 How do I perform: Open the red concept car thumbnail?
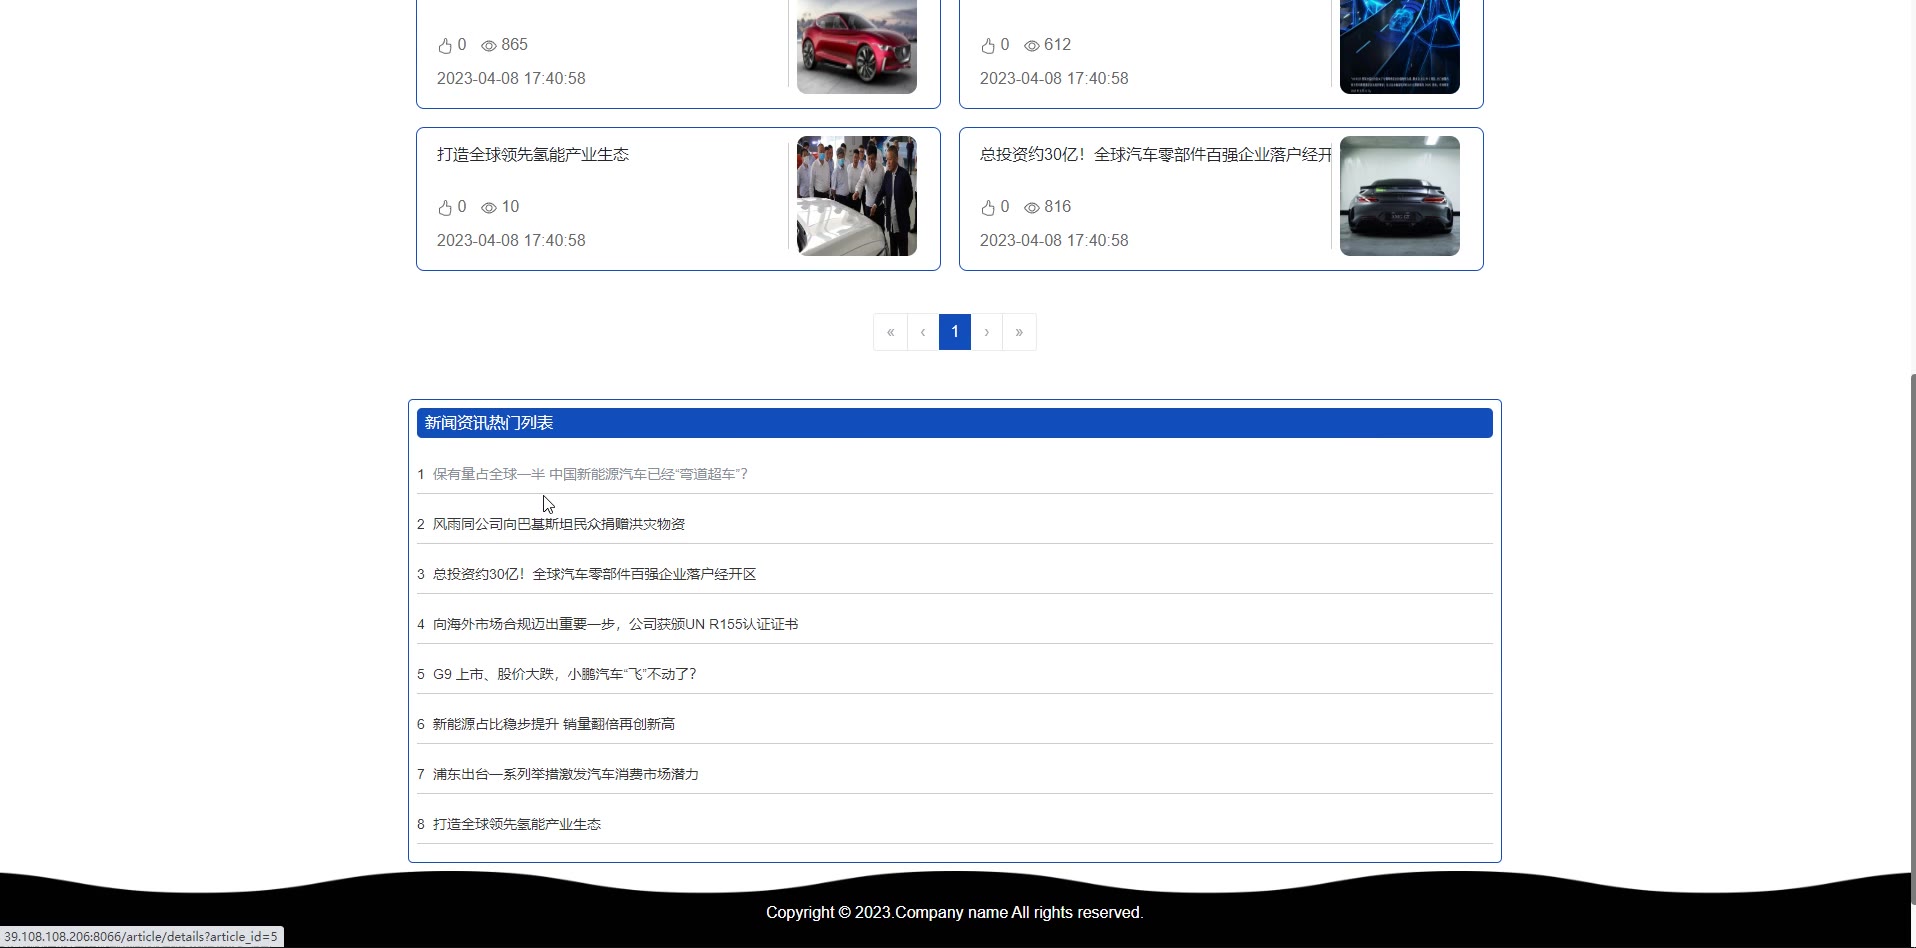(856, 47)
